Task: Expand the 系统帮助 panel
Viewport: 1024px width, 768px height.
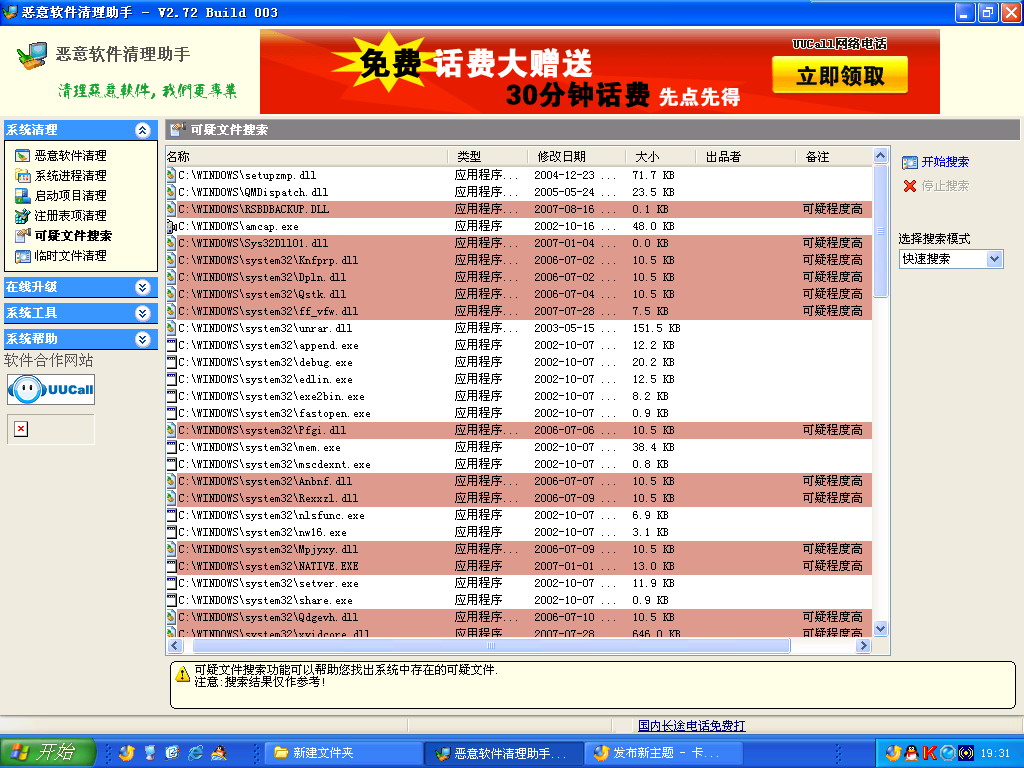Action: coord(142,339)
